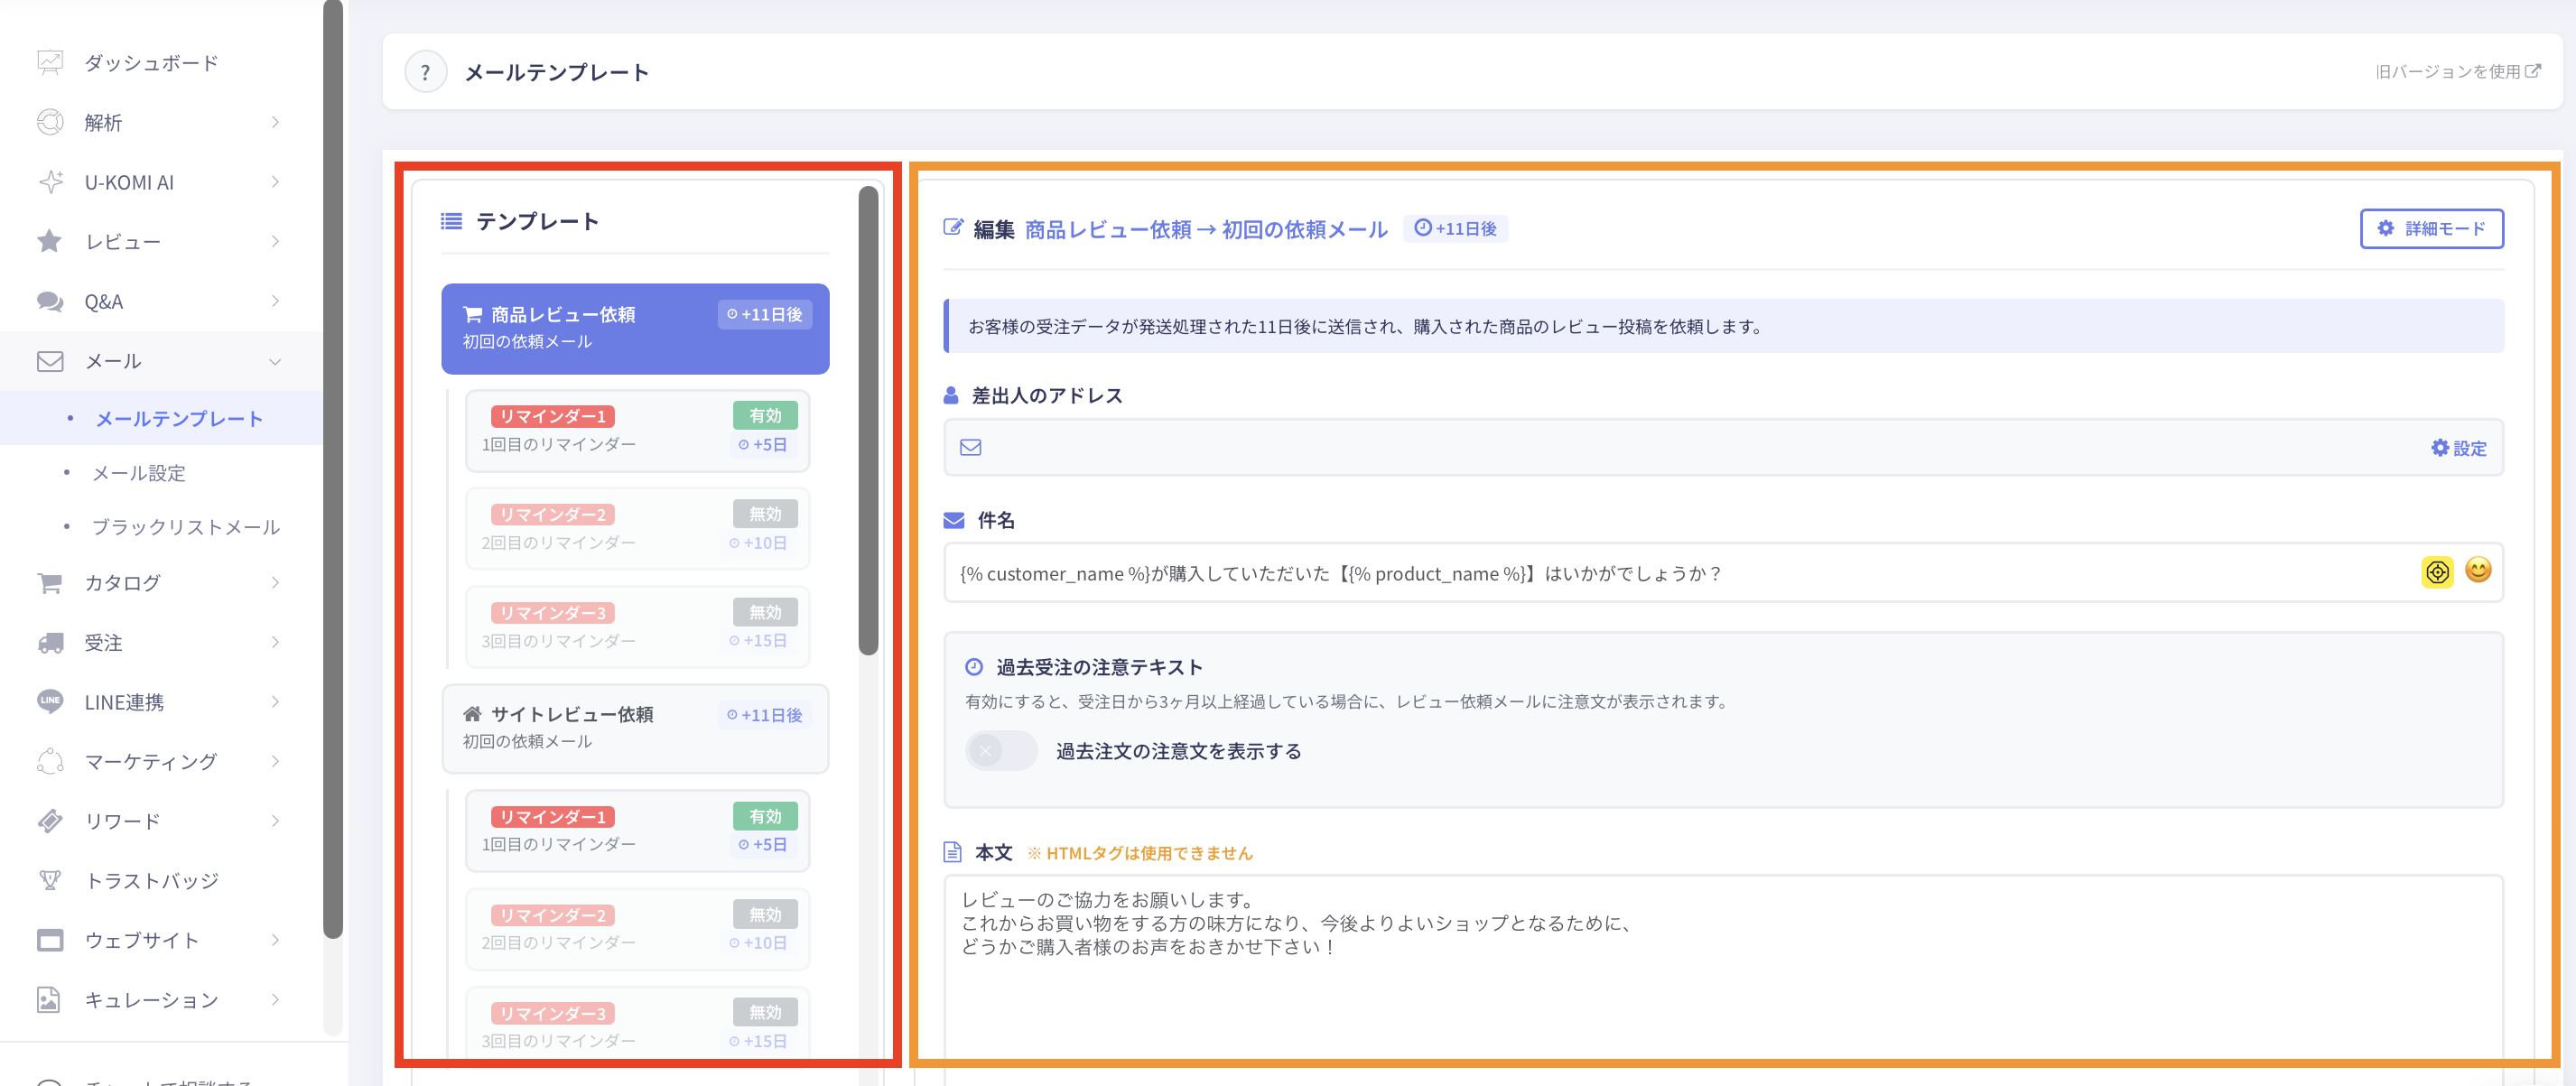Open the emoji picker smiley icon

(2478, 570)
